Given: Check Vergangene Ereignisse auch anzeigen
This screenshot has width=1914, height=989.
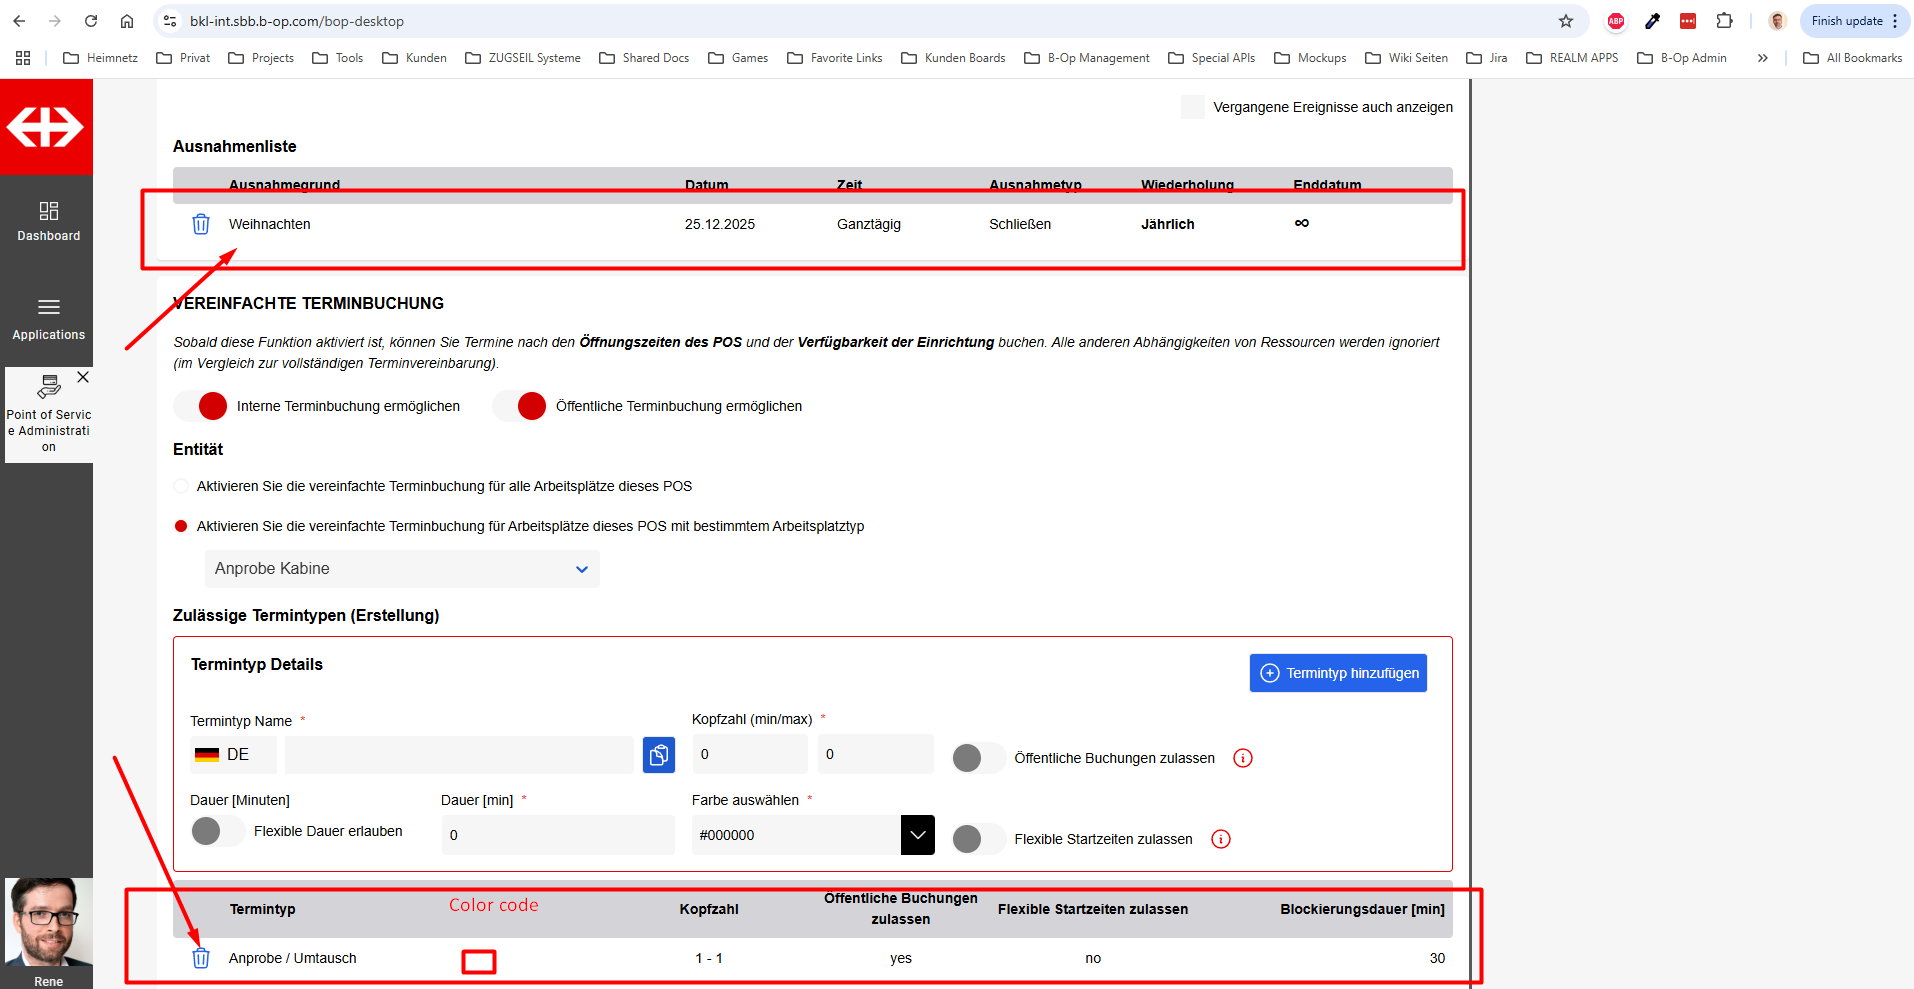Looking at the screenshot, I should [1192, 107].
